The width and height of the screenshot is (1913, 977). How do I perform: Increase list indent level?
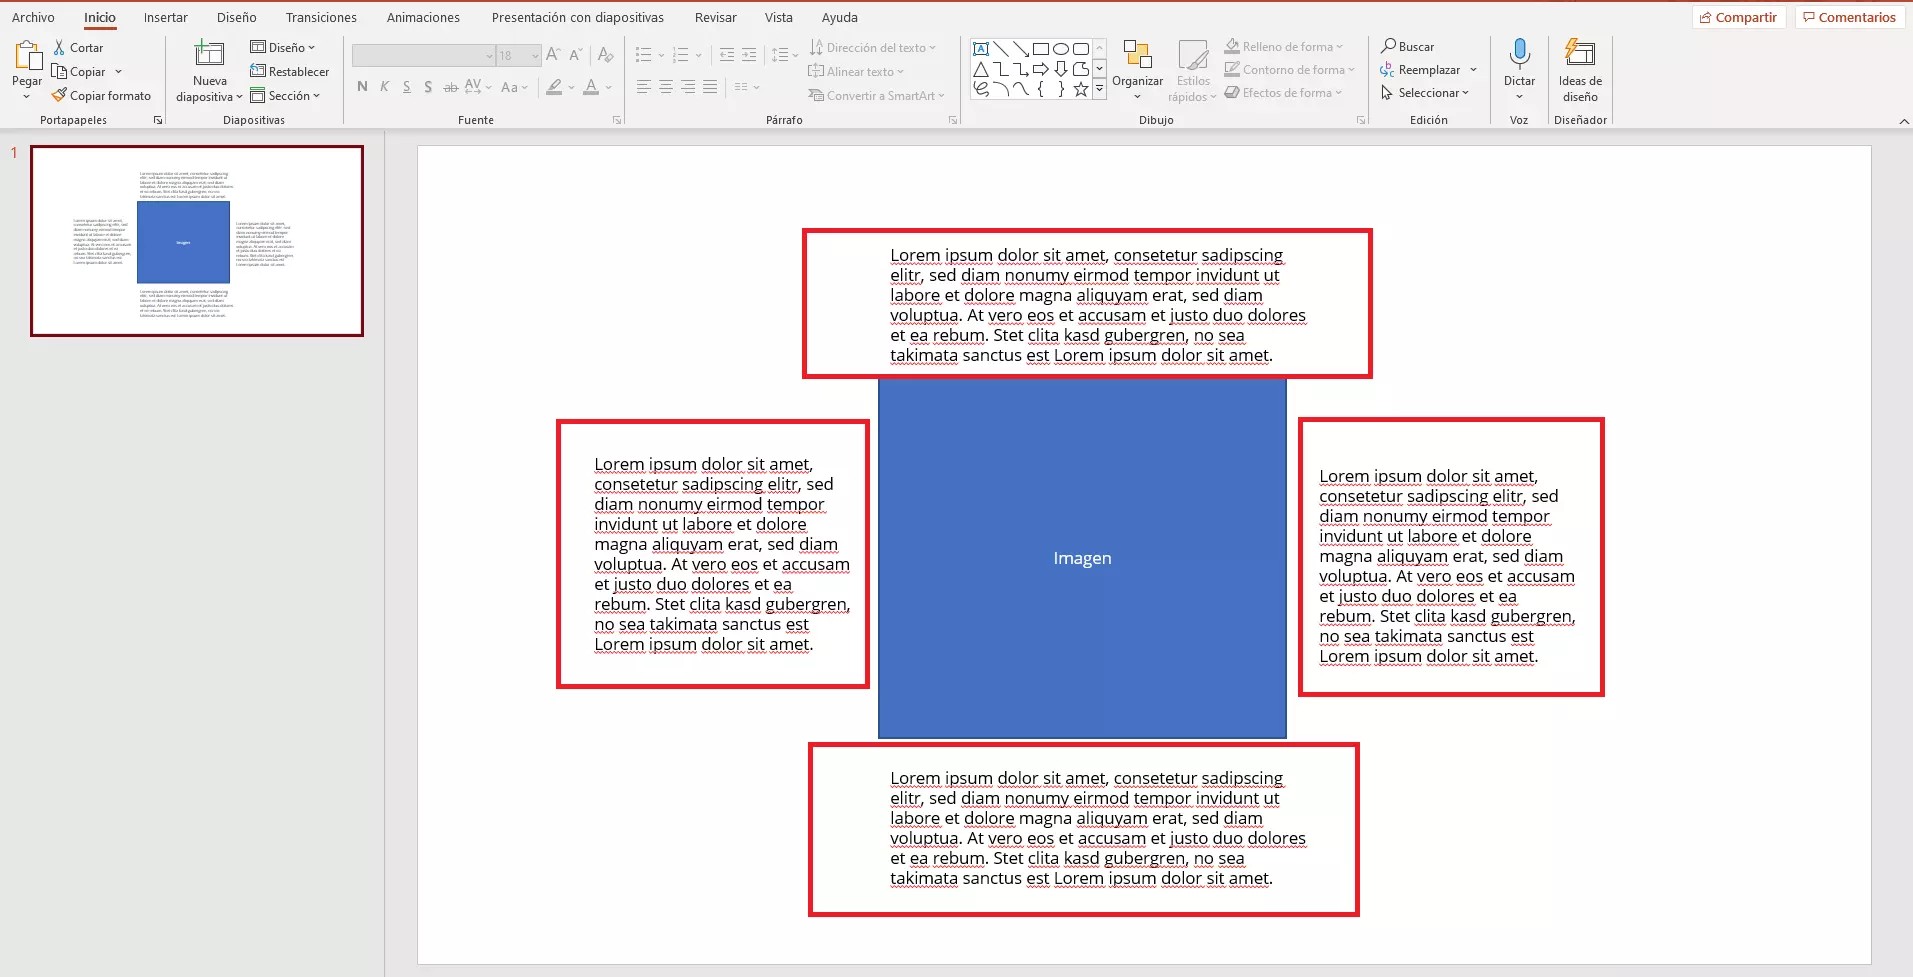coord(749,55)
